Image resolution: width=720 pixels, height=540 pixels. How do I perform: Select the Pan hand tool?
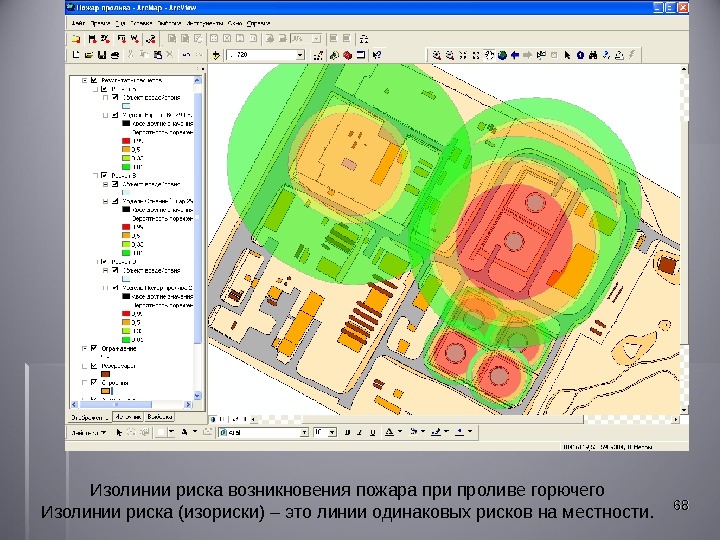(x=489, y=55)
